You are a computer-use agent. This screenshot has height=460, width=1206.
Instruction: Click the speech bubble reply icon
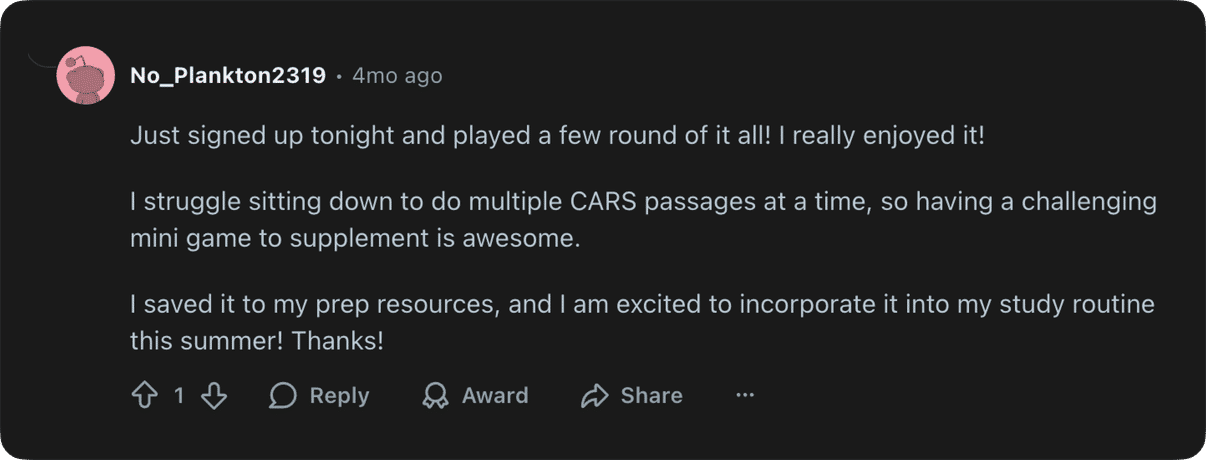(283, 396)
